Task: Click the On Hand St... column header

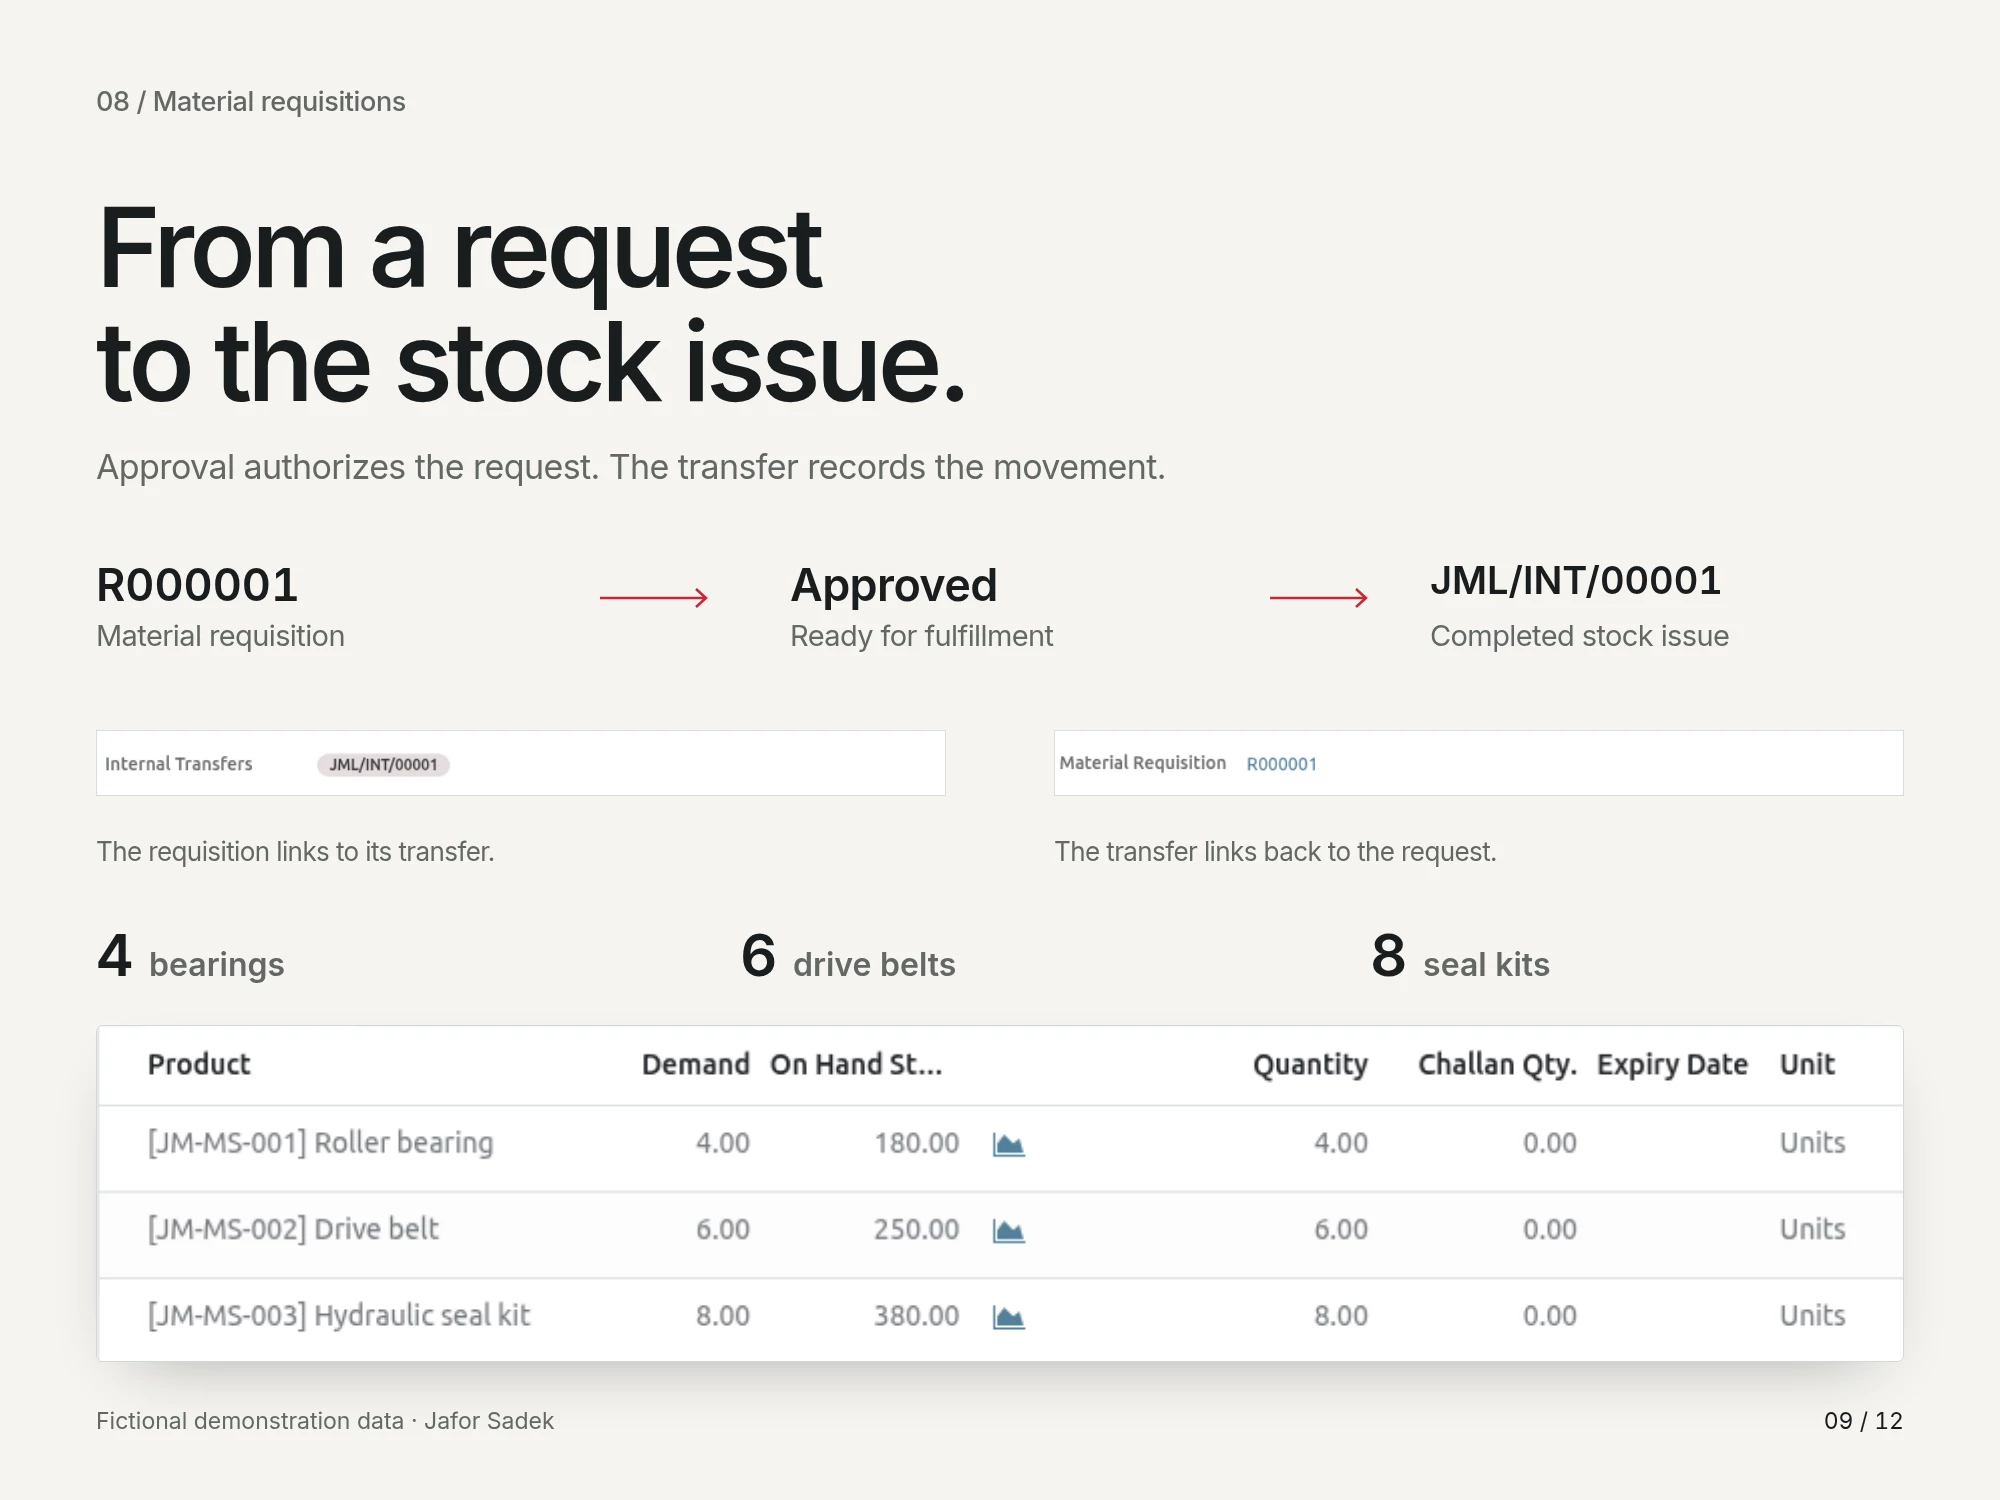Action: tap(856, 1064)
